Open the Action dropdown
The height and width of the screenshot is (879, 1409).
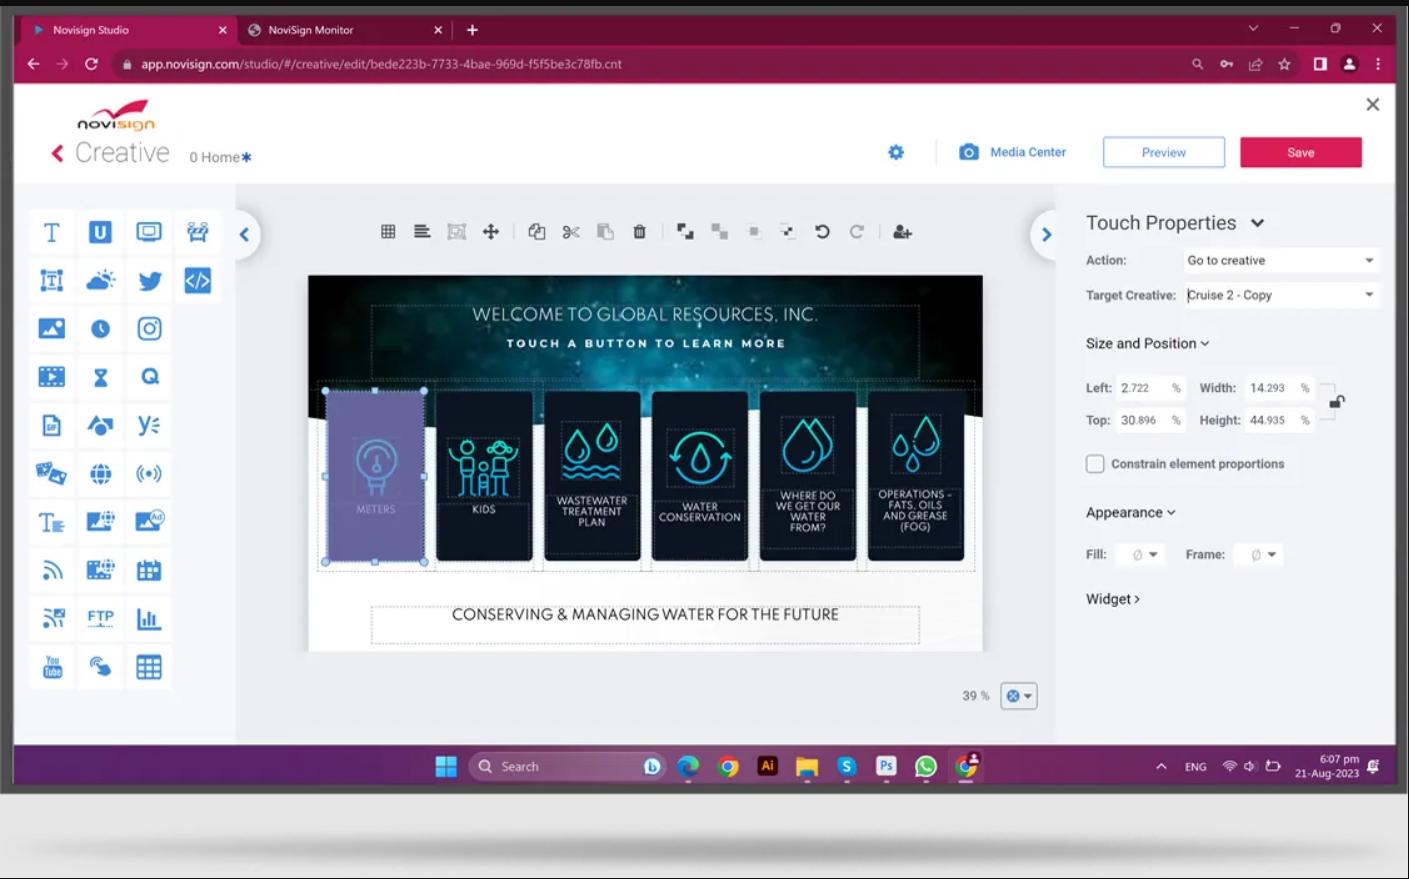click(1280, 260)
